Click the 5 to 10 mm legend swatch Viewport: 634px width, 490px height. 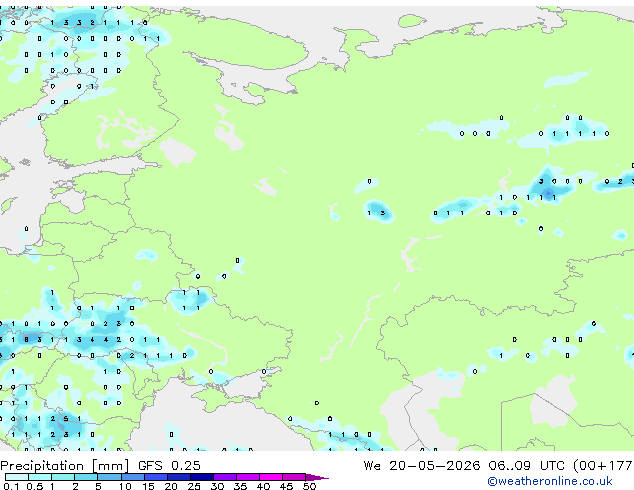click(109, 477)
